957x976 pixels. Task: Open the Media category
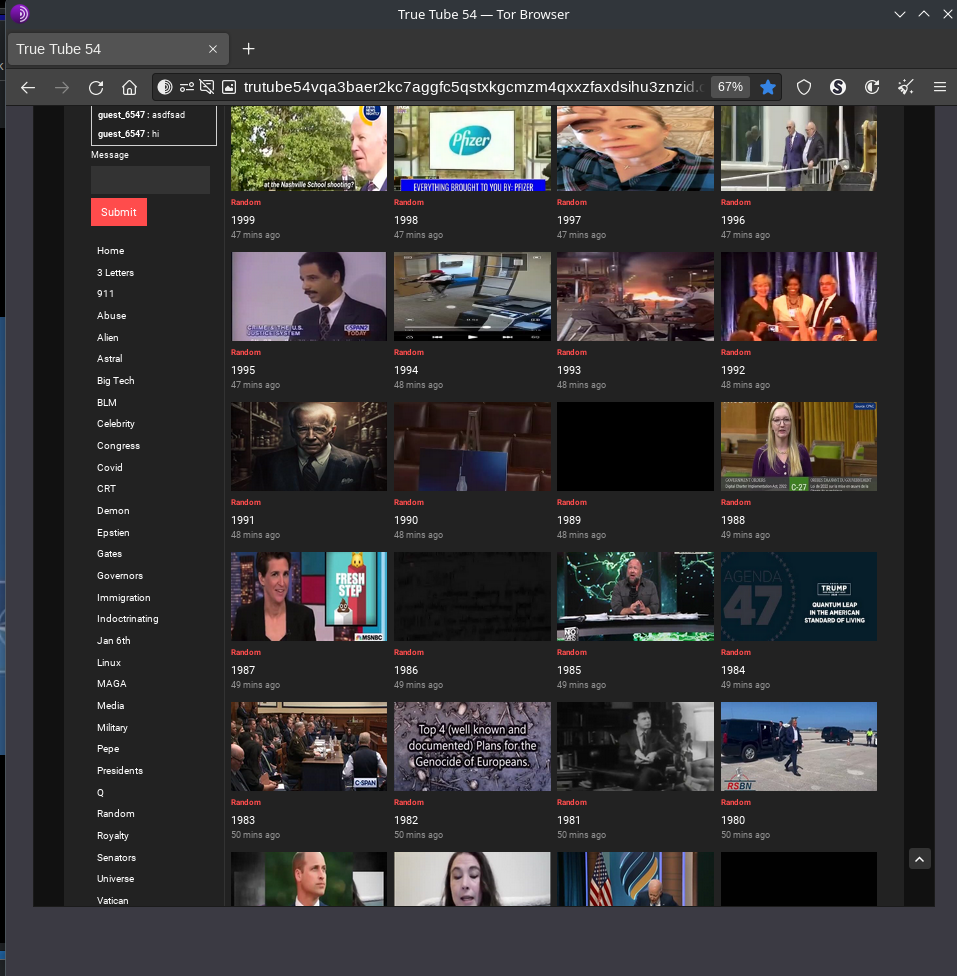(x=110, y=706)
